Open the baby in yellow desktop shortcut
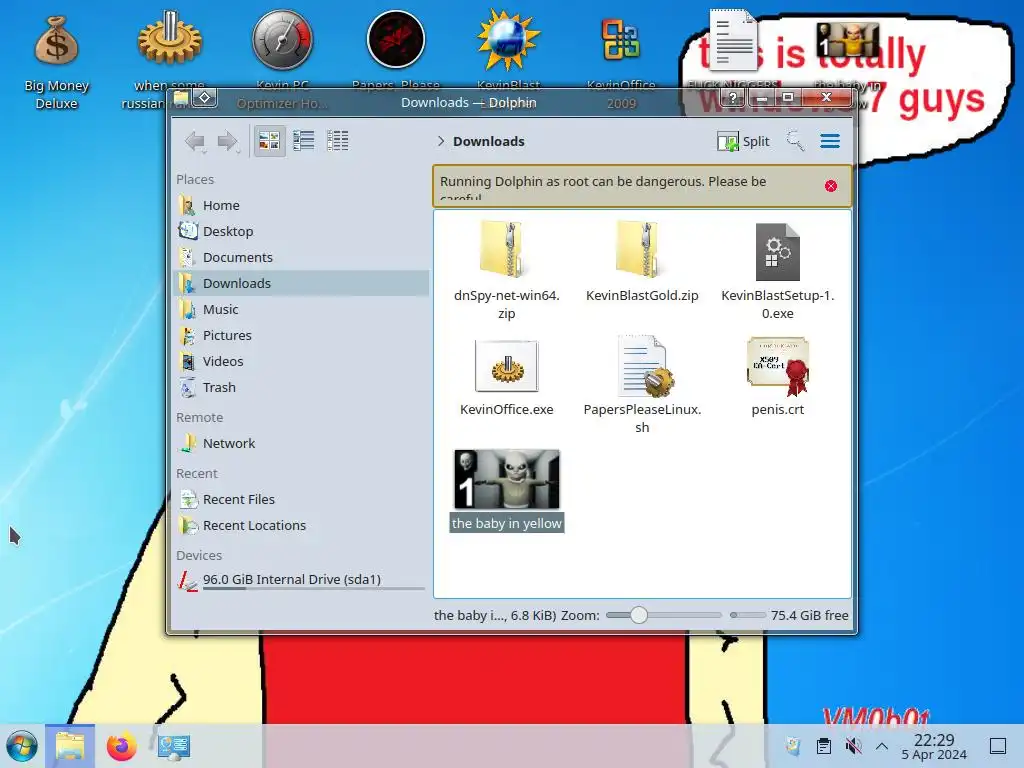The height and width of the screenshot is (768, 1024). [x=847, y=40]
